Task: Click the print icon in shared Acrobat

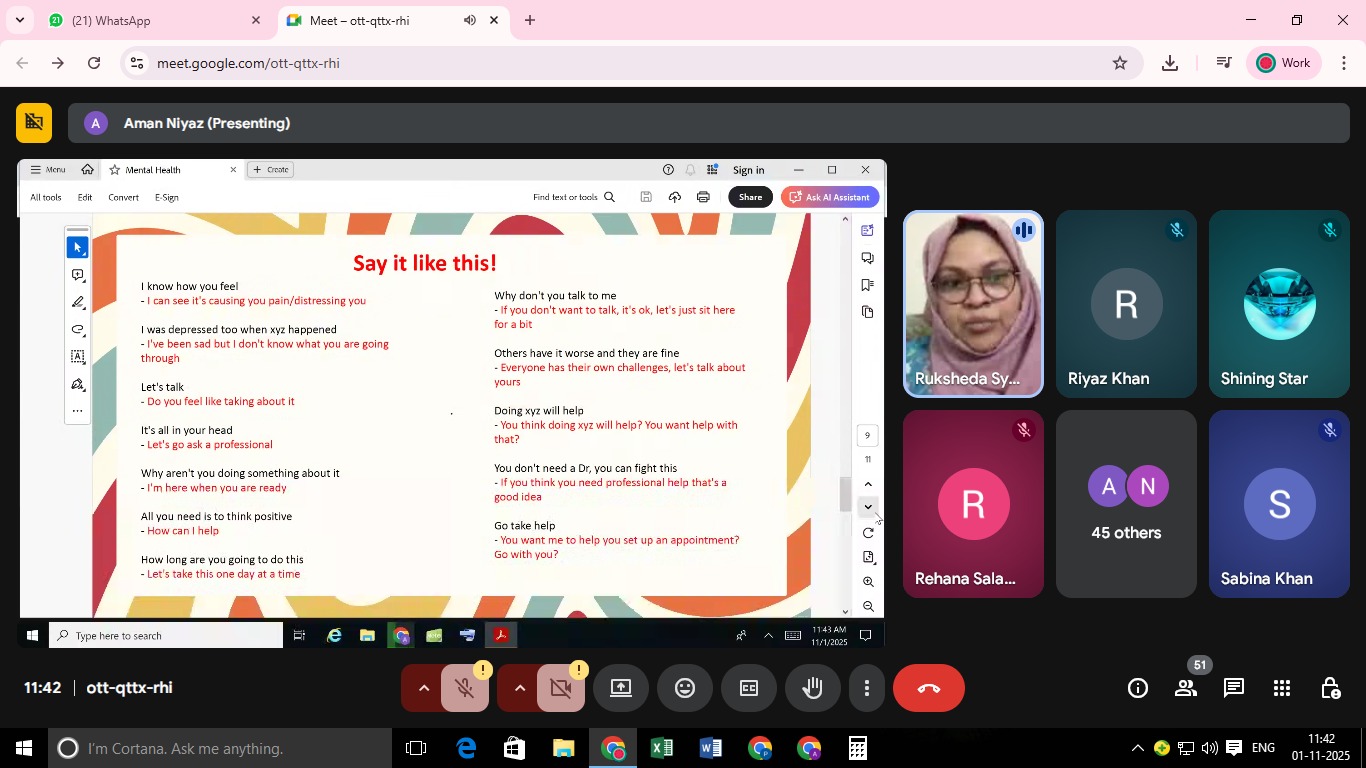Action: [703, 197]
